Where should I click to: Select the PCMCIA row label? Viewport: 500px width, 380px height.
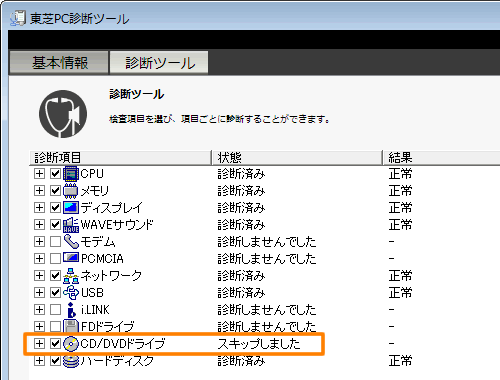(102, 258)
